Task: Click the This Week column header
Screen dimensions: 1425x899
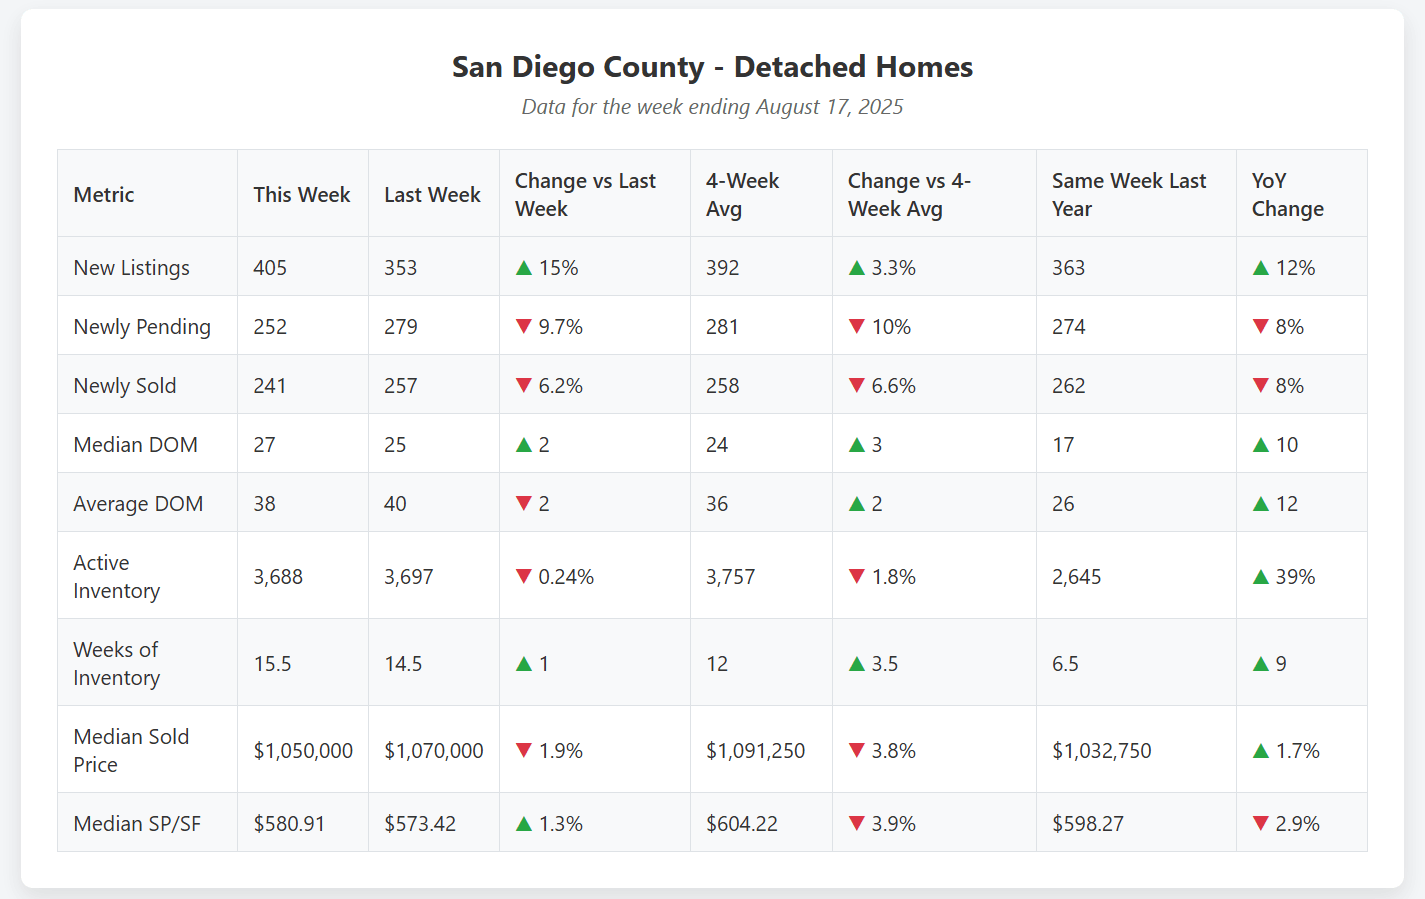Action: pos(301,195)
